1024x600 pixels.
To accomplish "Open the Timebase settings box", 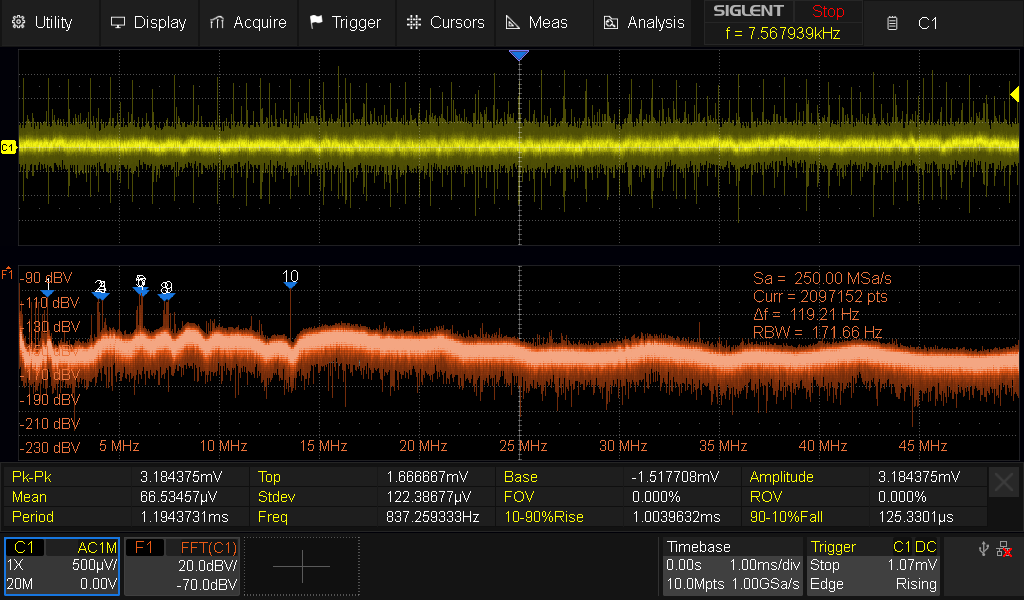I will tap(732, 566).
